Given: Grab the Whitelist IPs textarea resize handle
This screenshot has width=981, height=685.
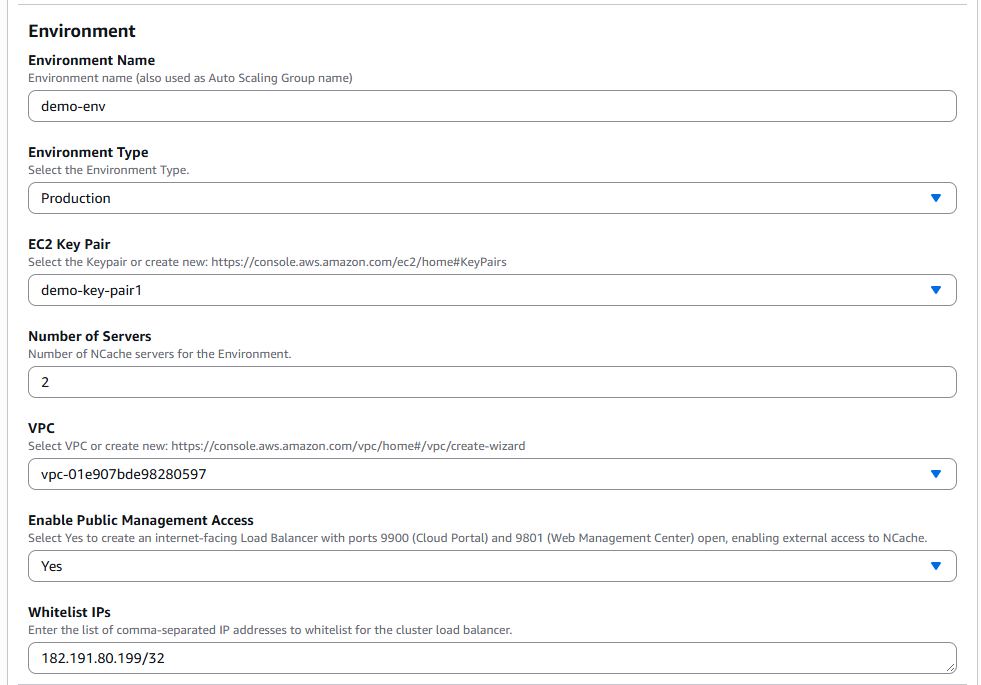Looking at the screenshot, I should pos(950,667).
